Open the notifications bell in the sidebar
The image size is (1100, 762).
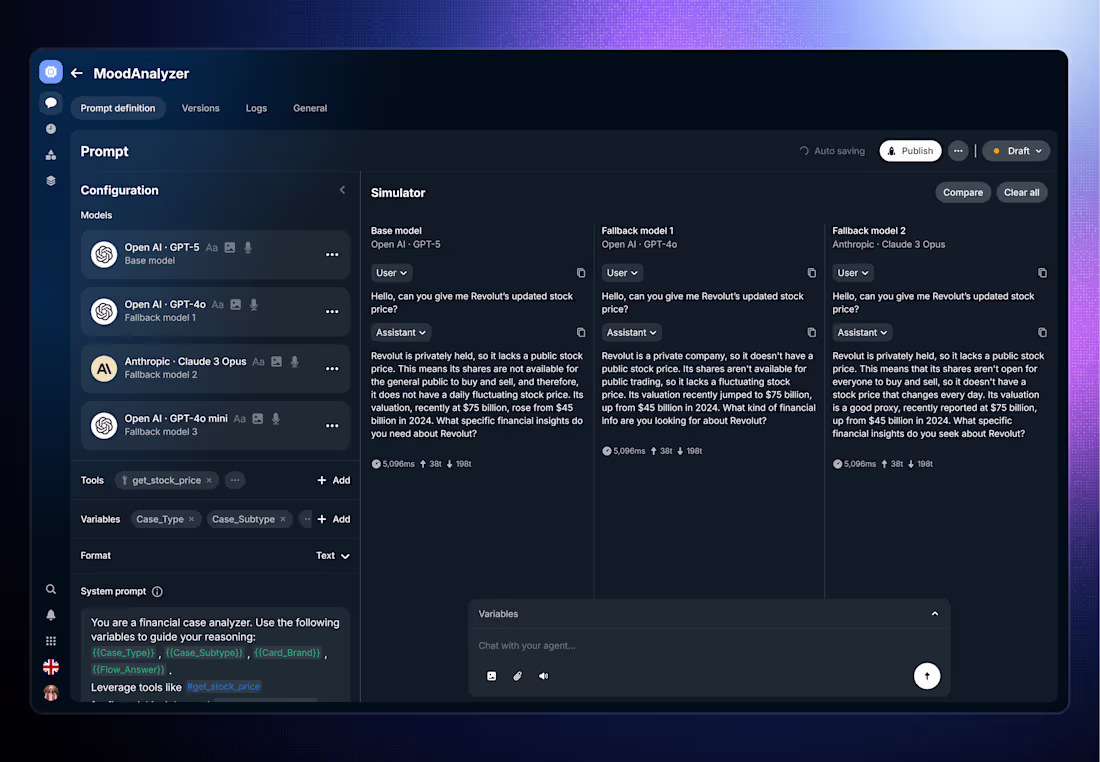(x=51, y=615)
